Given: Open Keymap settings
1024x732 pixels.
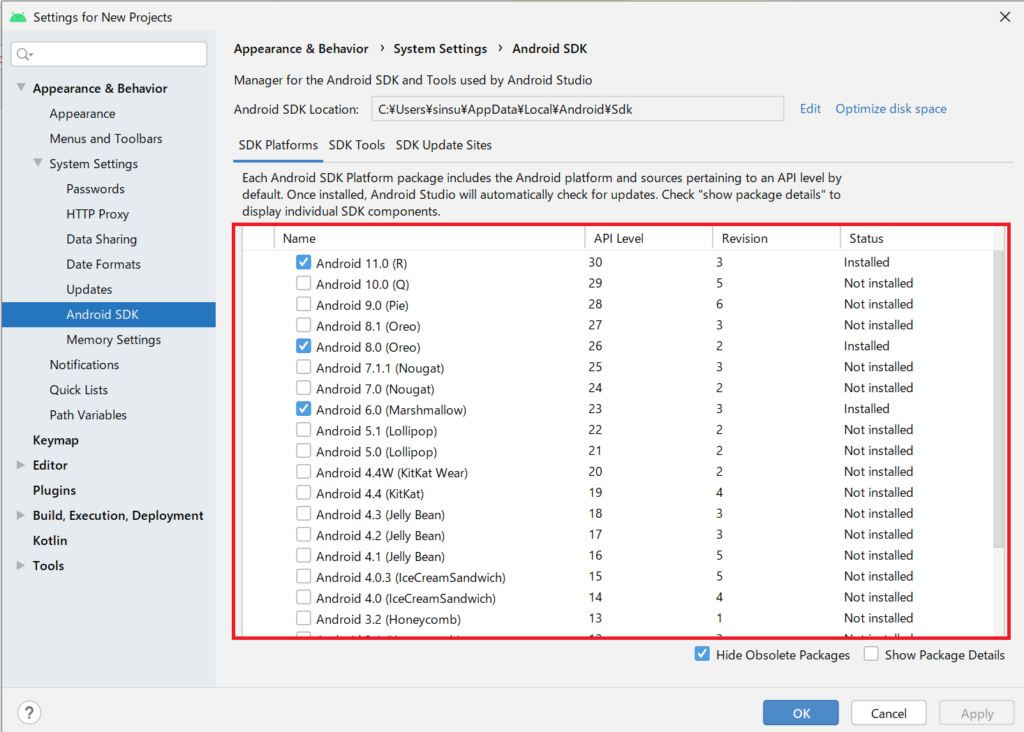Looking at the screenshot, I should coord(56,440).
